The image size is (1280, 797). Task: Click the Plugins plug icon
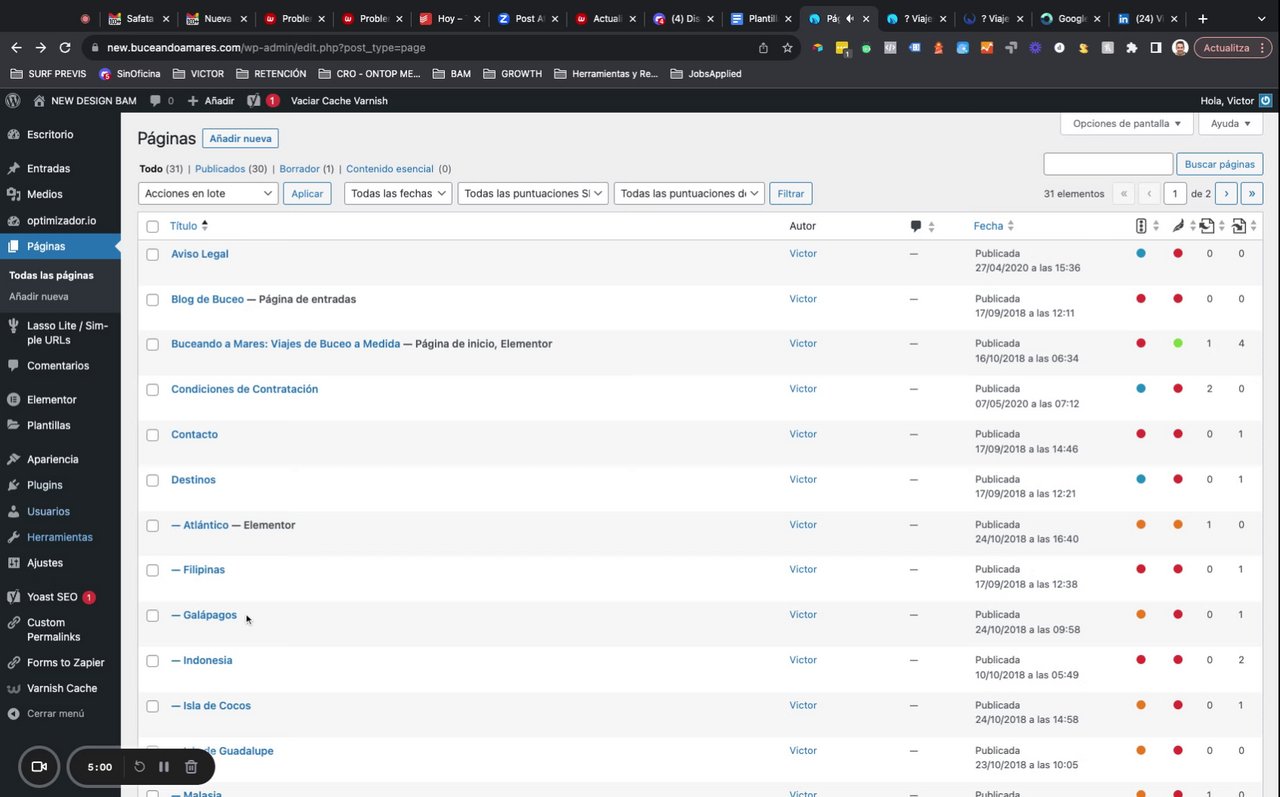tap(13, 486)
